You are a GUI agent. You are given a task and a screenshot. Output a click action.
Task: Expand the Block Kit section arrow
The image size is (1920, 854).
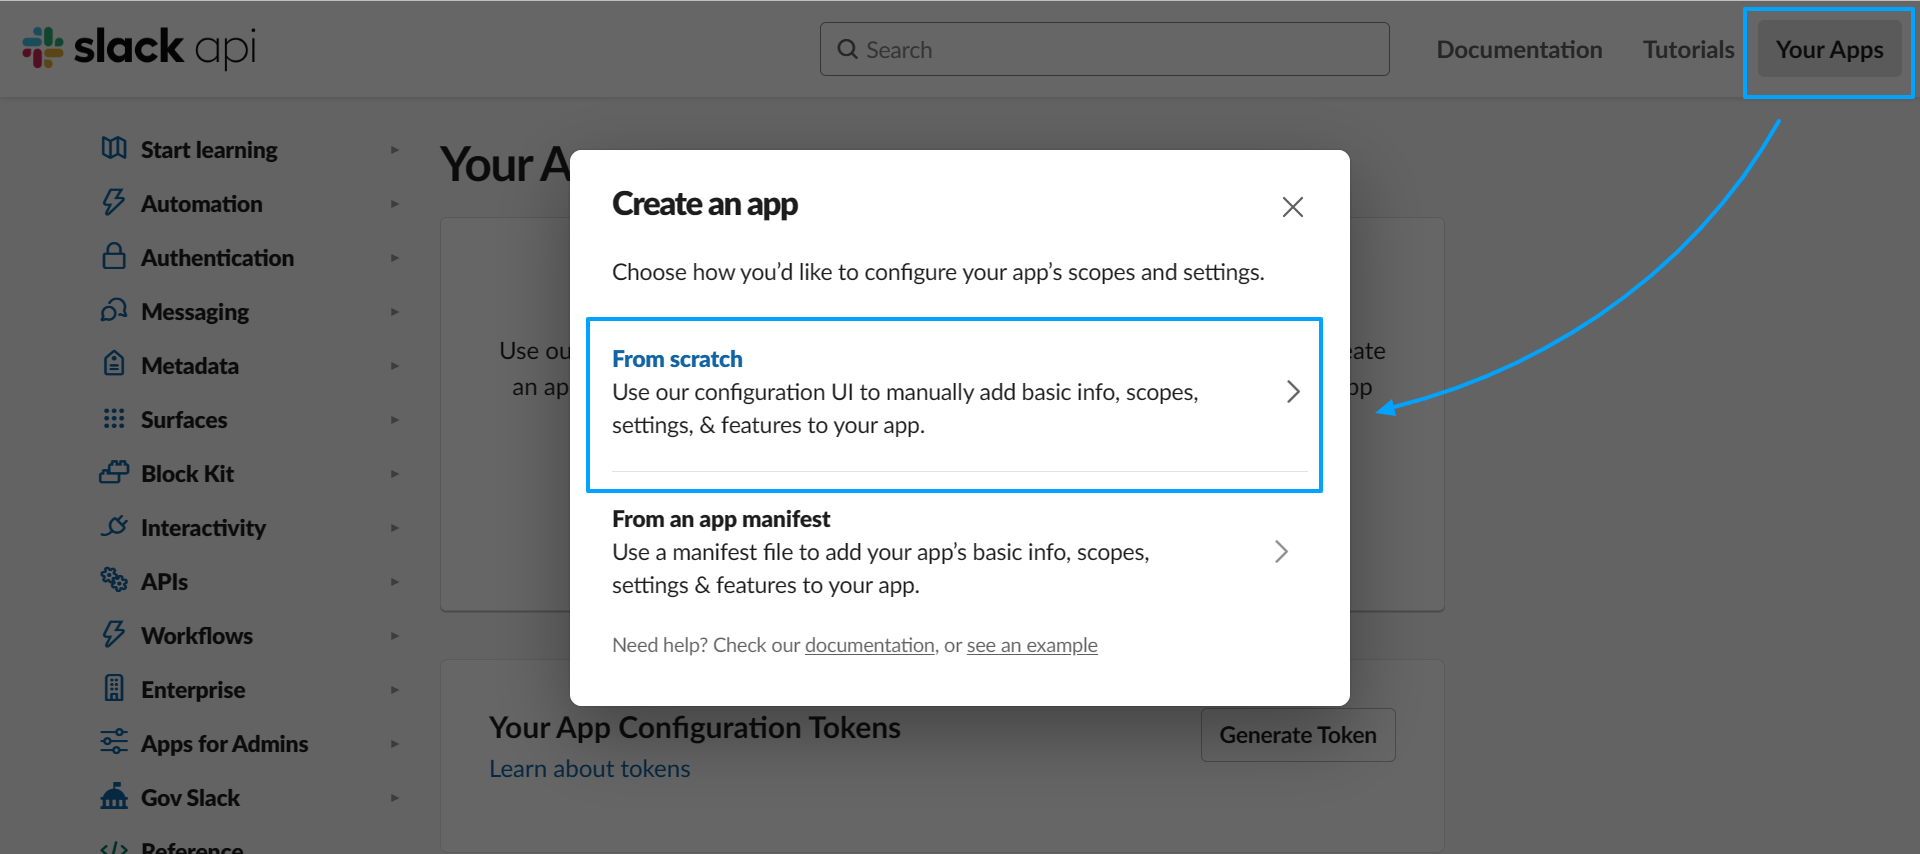coord(395,474)
